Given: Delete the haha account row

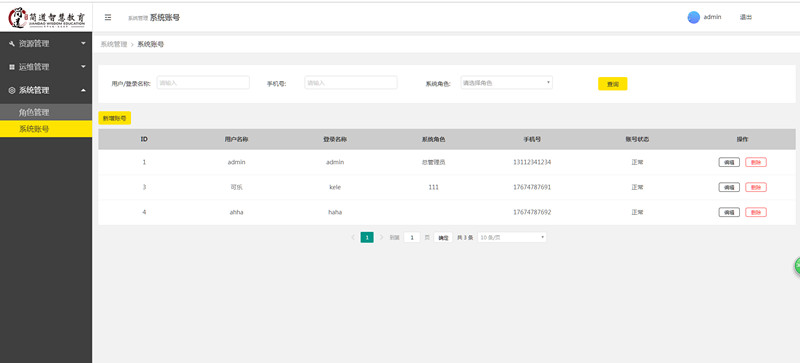Looking at the screenshot, I should point(756,212).
